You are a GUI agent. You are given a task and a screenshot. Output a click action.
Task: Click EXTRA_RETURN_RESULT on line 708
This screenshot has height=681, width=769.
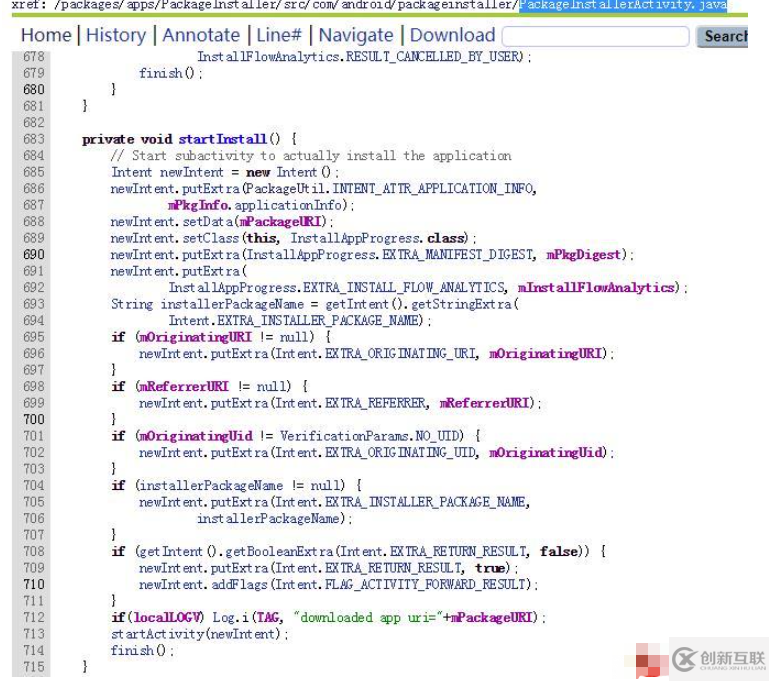[x=458, y=552]
